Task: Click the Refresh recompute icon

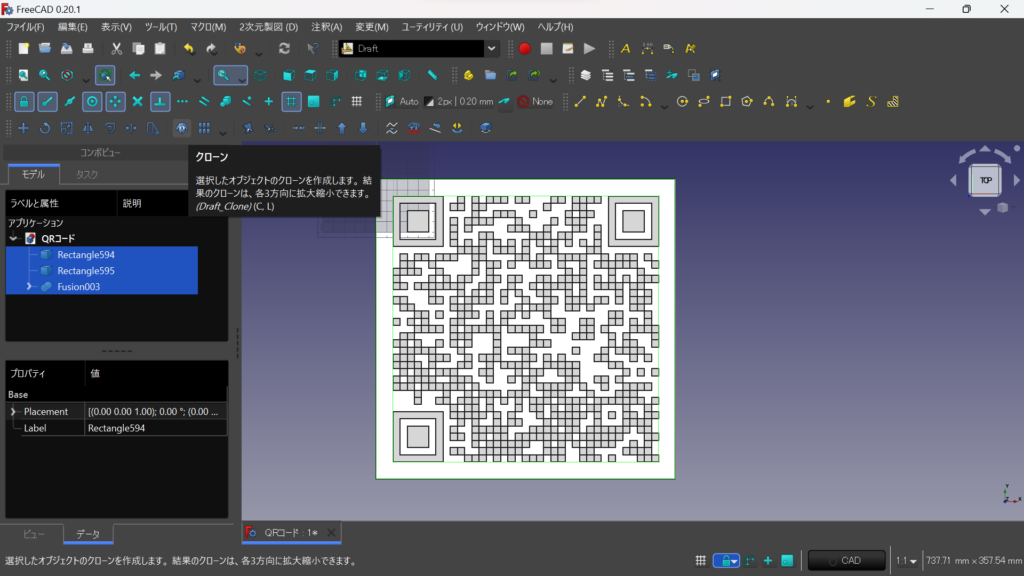Action: coord(284,48)
